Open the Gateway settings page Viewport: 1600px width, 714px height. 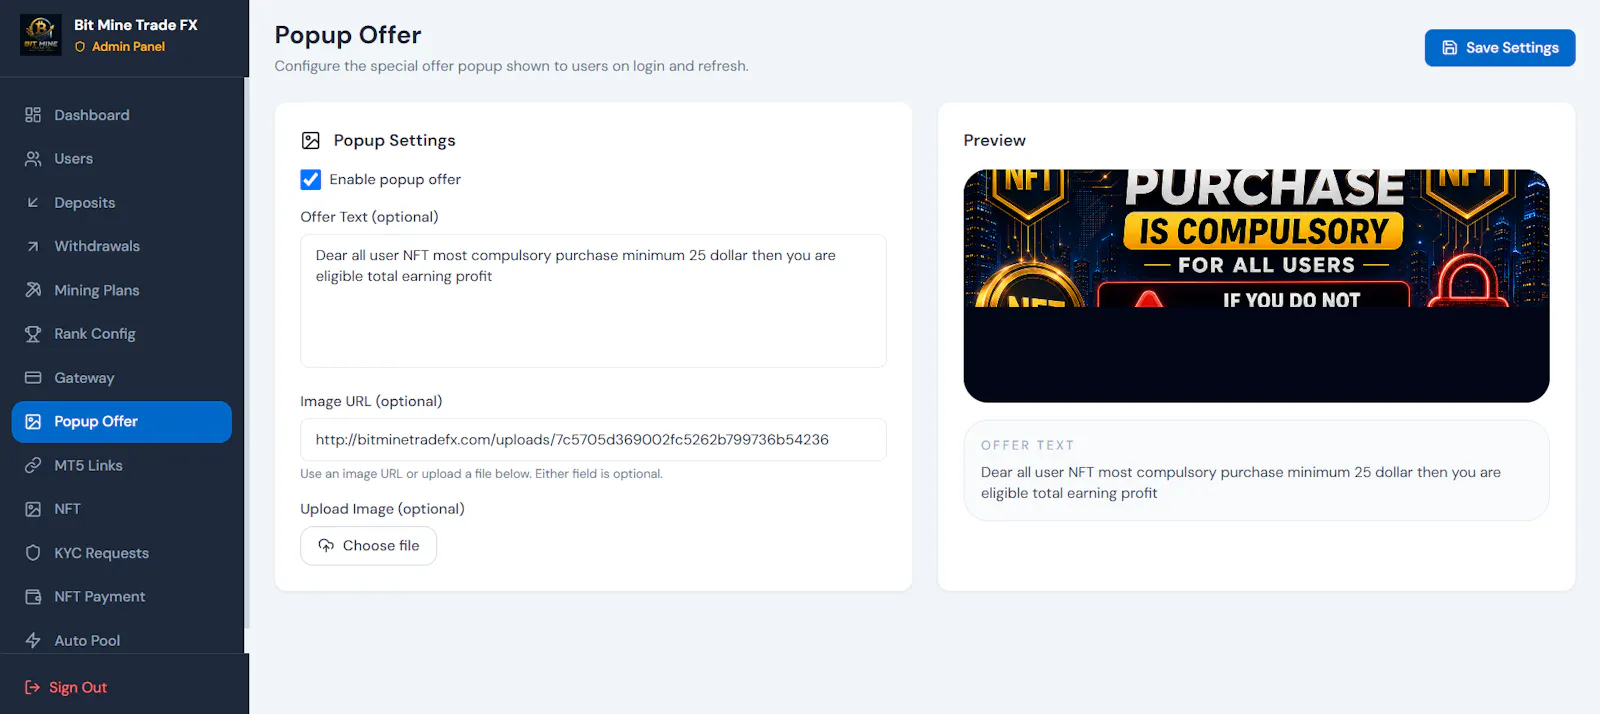coord(122,378)
